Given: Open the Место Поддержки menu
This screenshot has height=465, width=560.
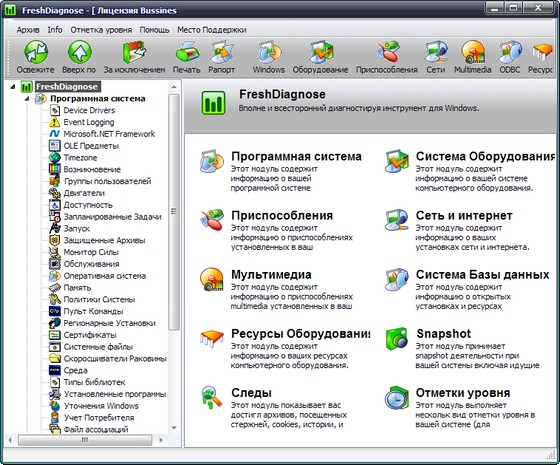Looking at the screenshot, I should (x=212, y=30).
